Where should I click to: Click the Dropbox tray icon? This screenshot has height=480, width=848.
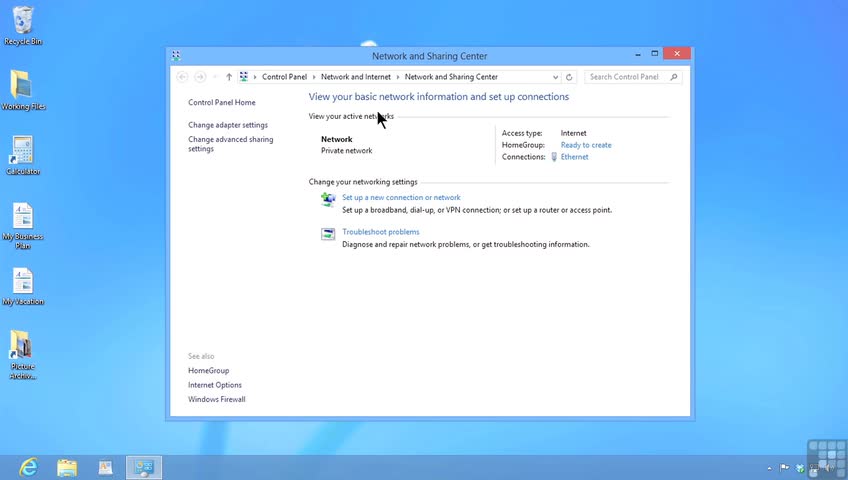coord(800,468)
